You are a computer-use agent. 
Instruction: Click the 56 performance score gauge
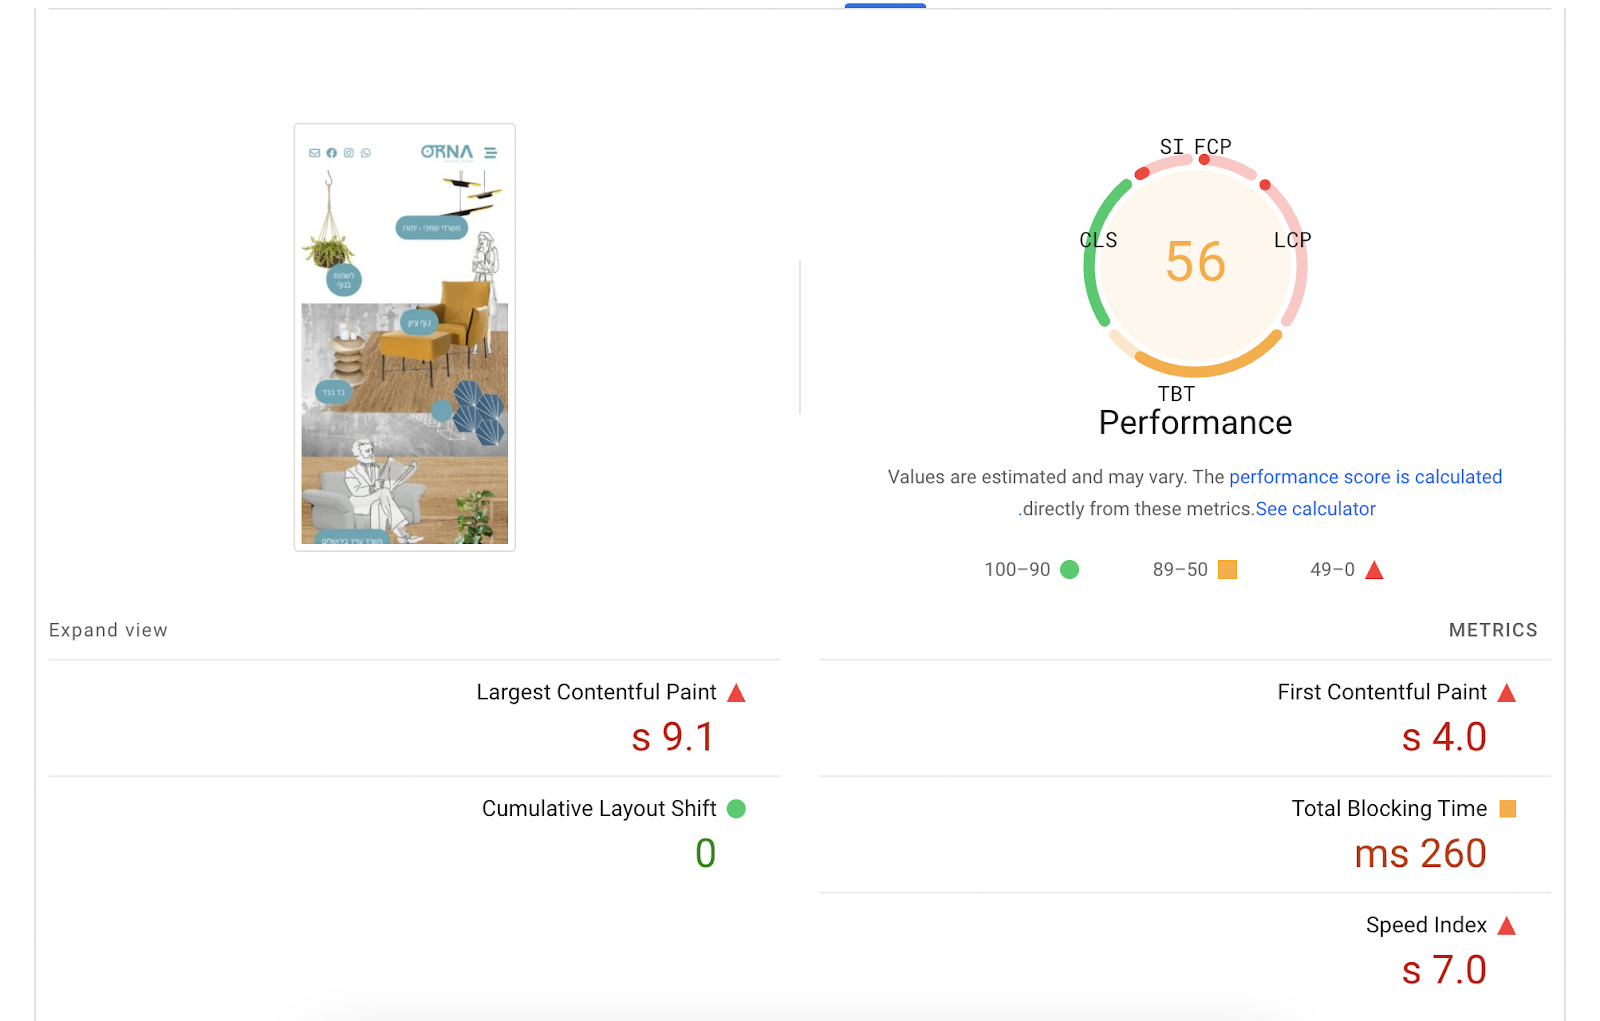pyautogui.click(x=1195, y=262)
